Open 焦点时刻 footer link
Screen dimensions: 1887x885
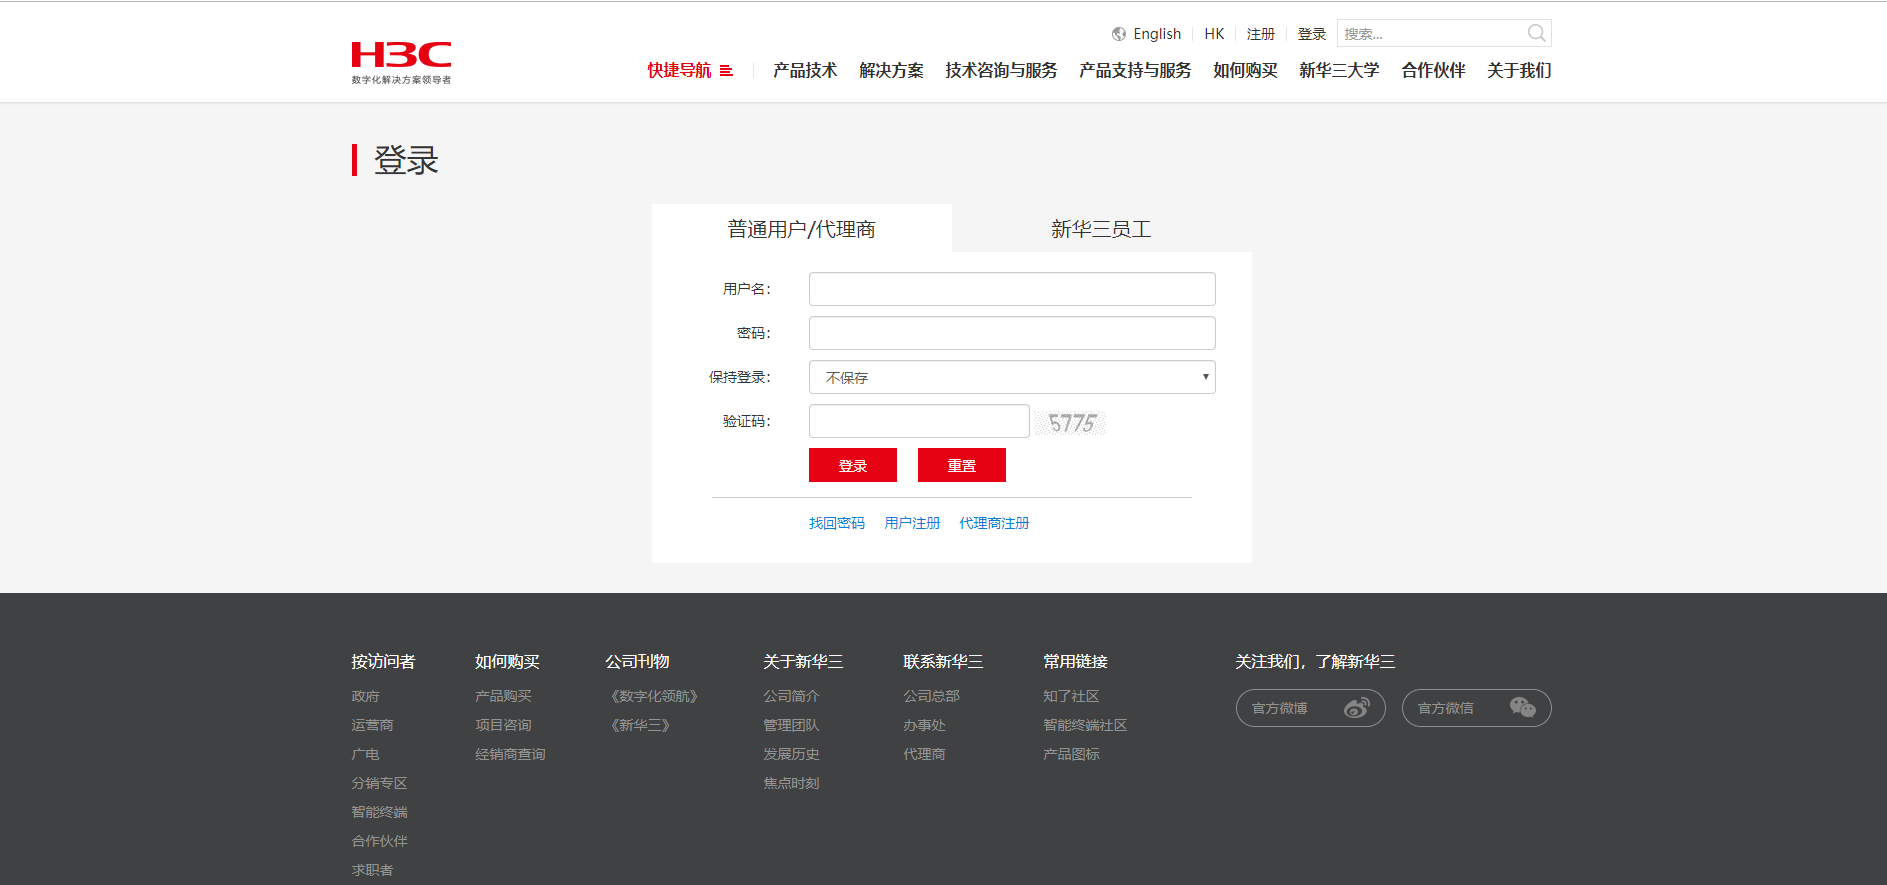click(x=791, y=783)
